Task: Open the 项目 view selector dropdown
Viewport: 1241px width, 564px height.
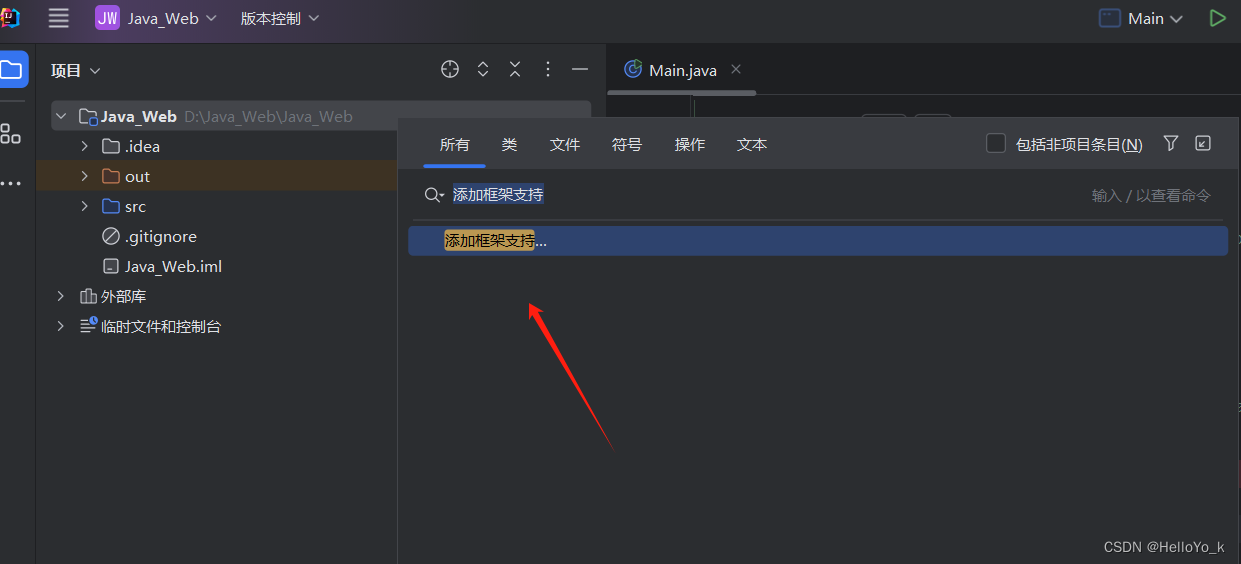Action: tap(76, 70)
